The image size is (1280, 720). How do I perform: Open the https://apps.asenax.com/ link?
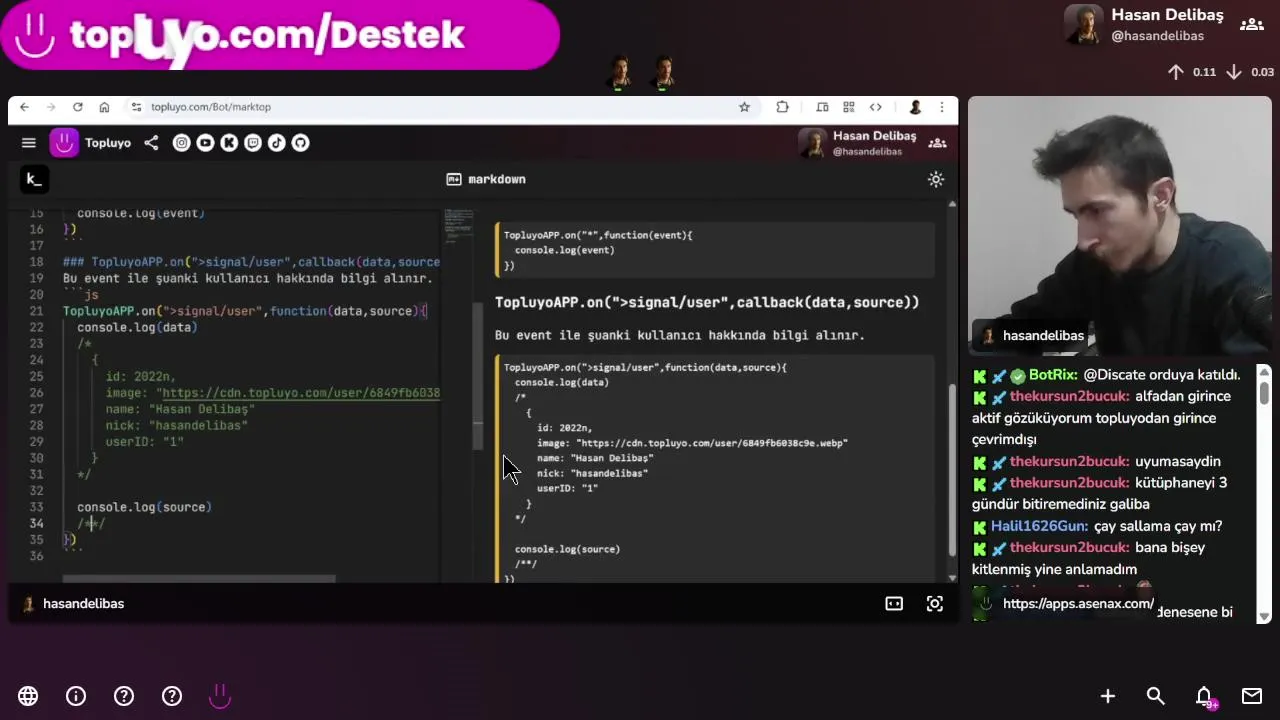coord(1078,604)
